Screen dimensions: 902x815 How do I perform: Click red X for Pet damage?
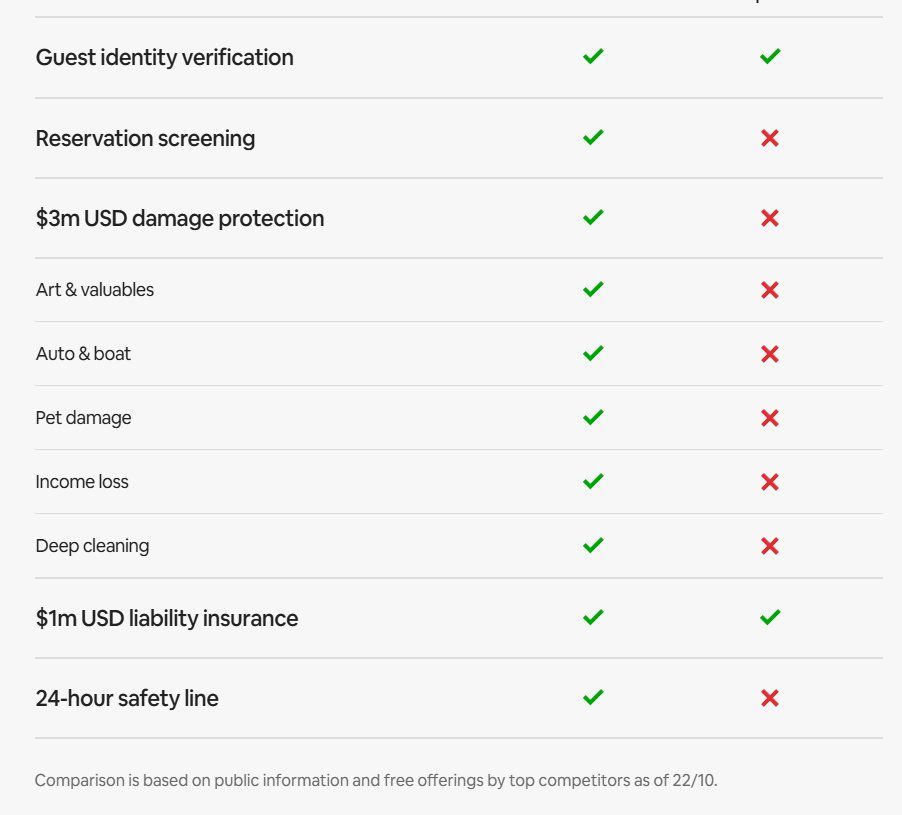[769, 418]
